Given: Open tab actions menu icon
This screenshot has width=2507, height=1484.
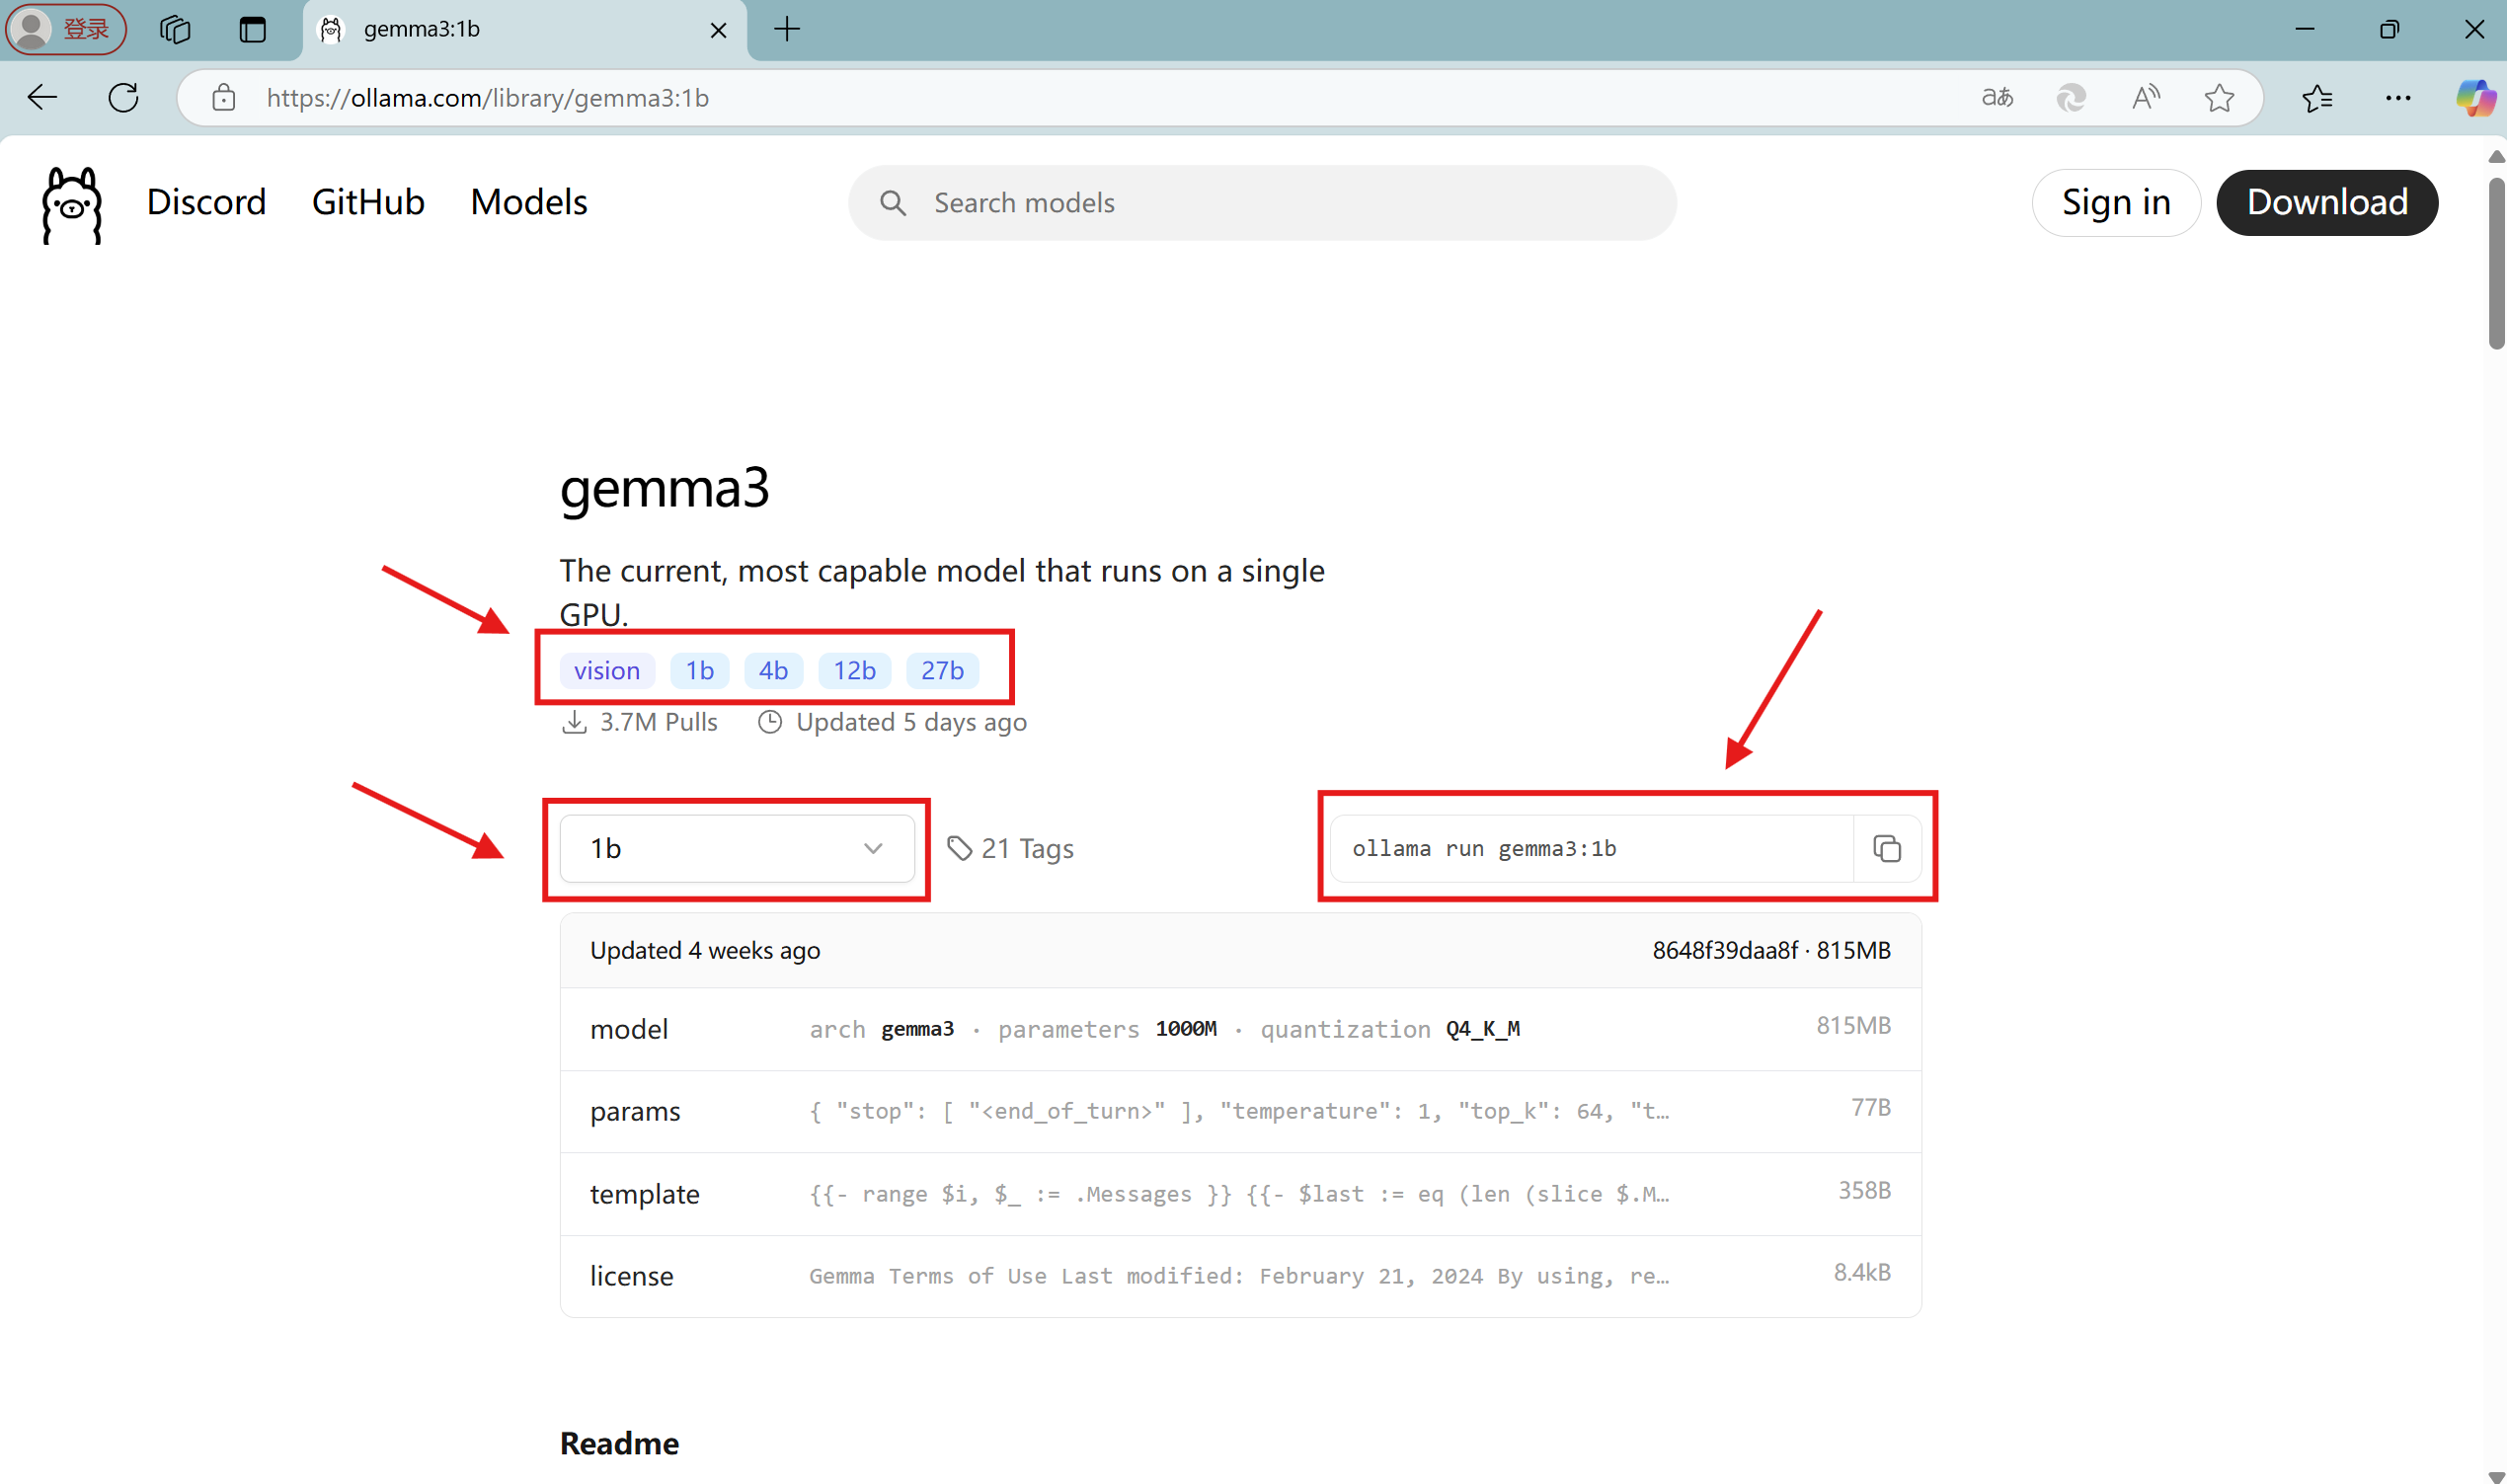Looking at the screenshot, I should (x=252, y=30).
